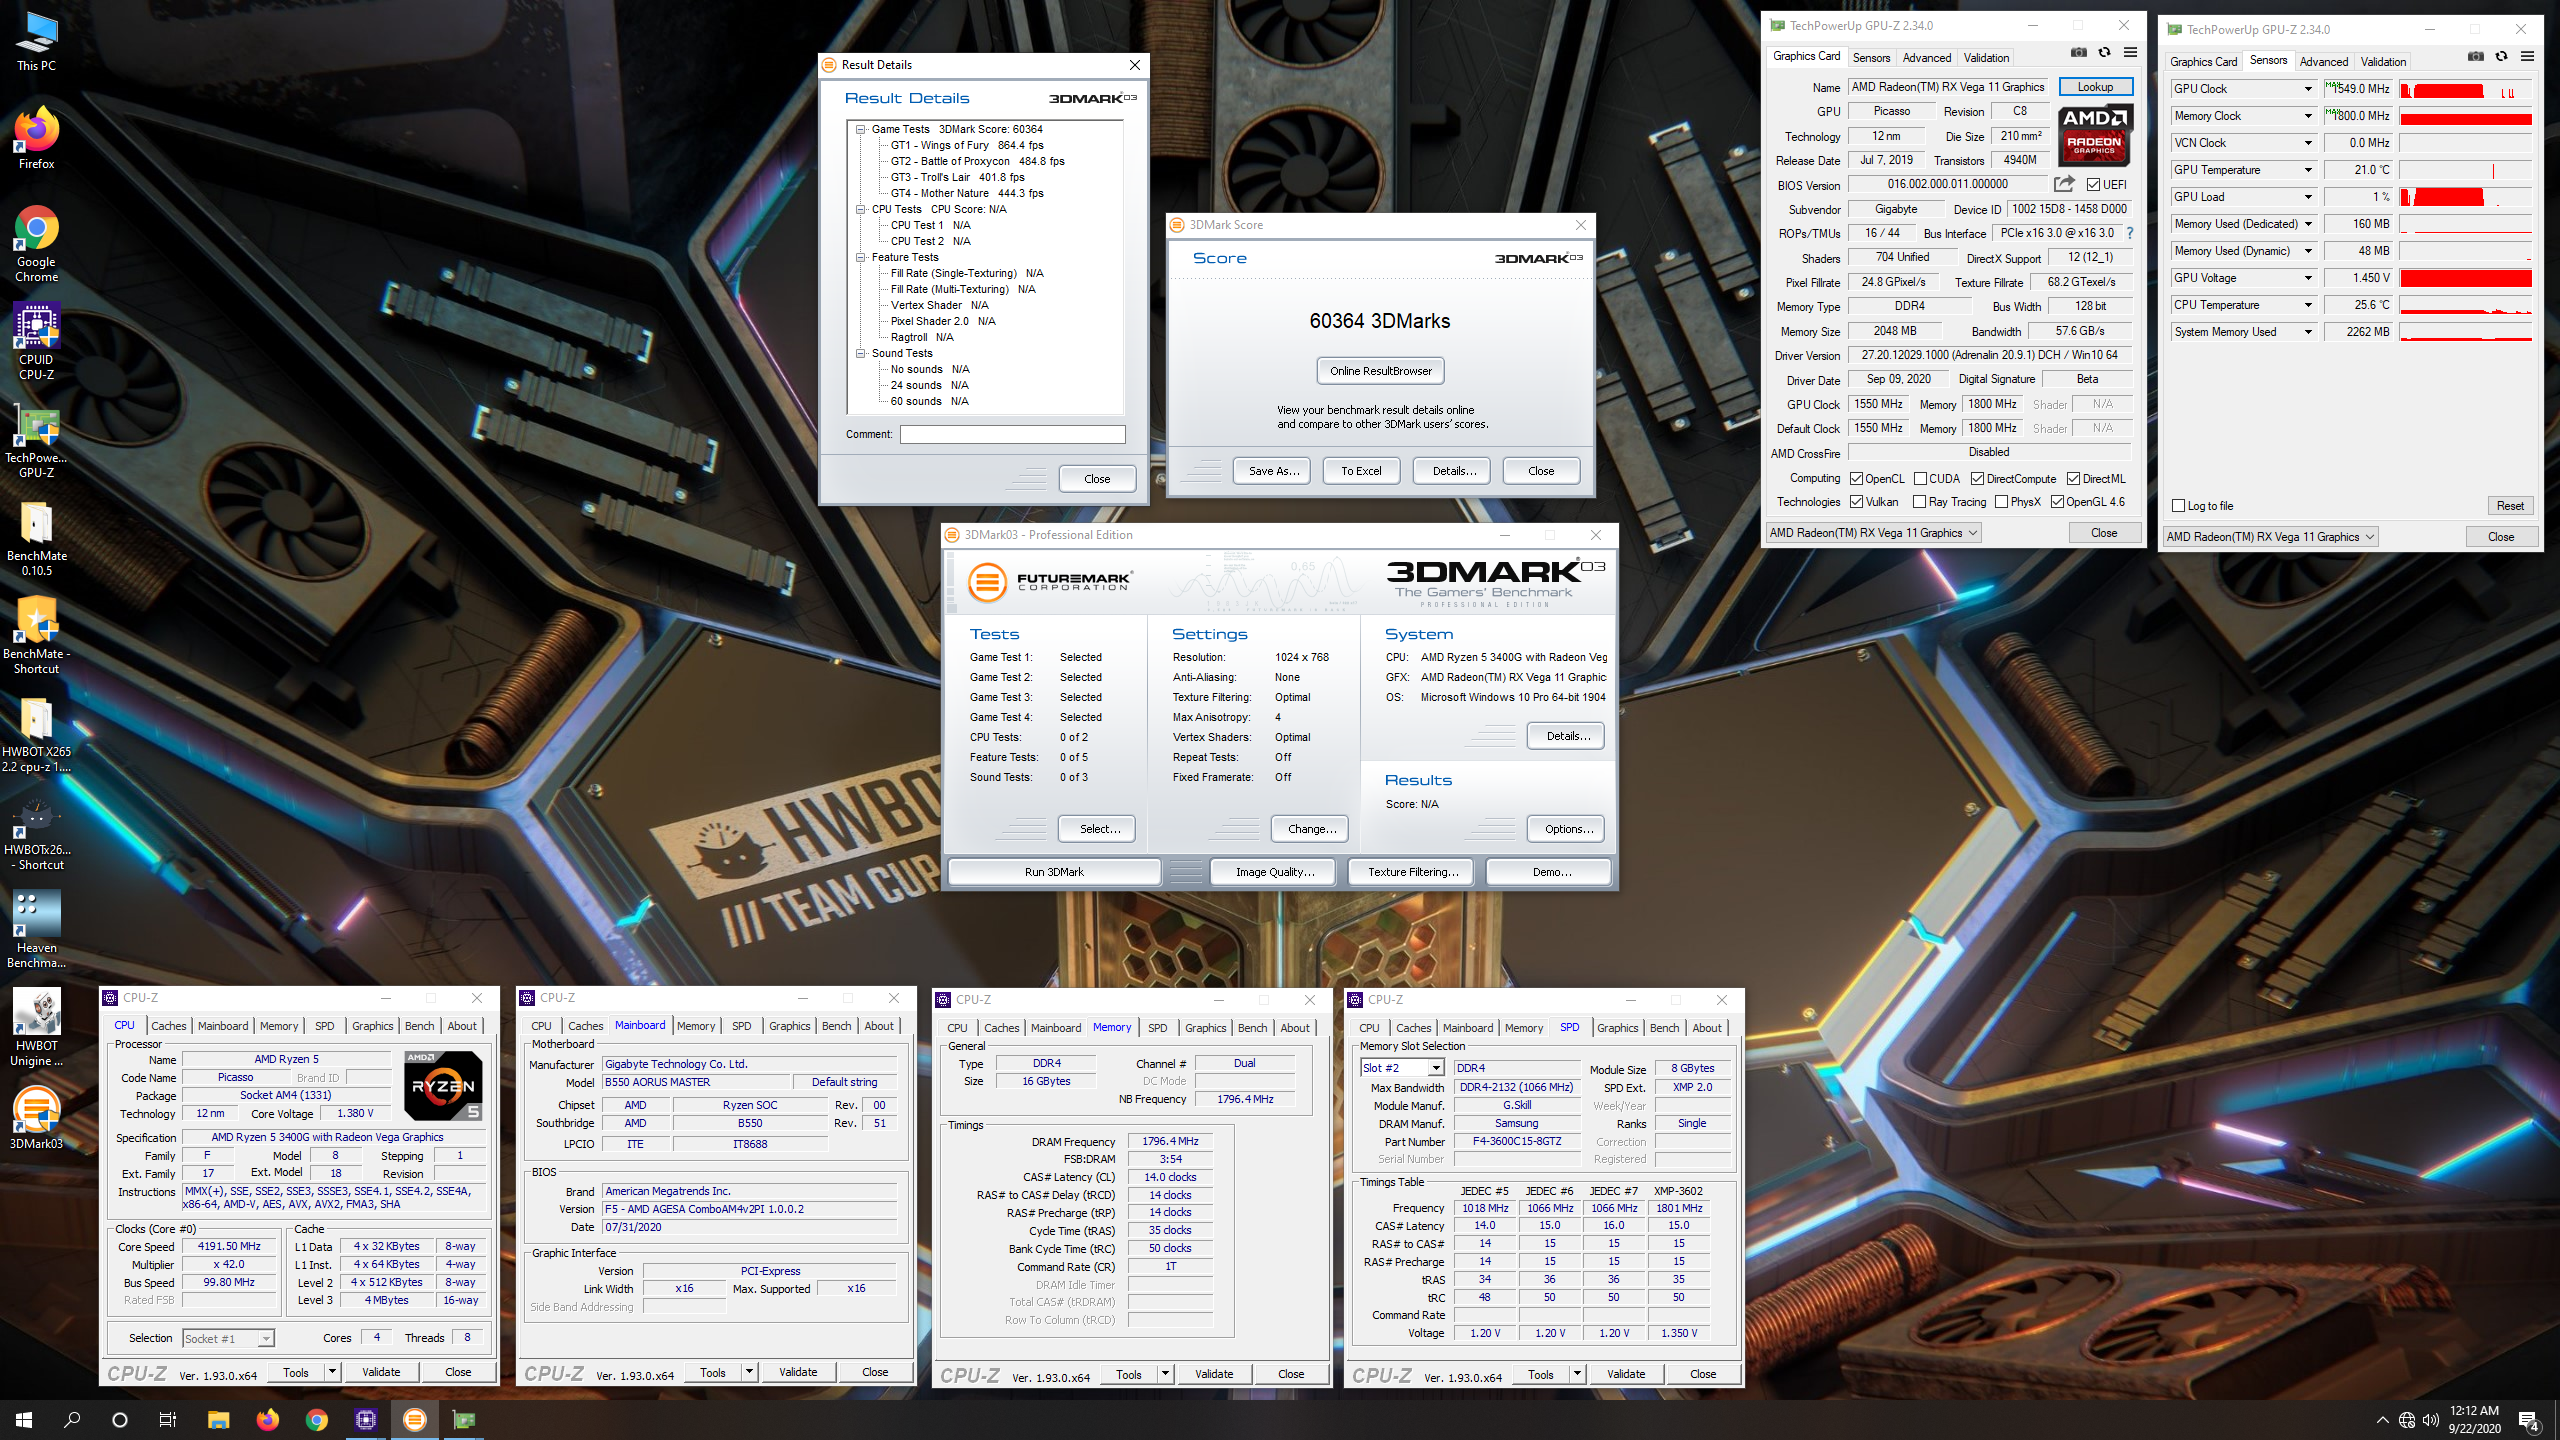Open the GPU Clock sensor dropdown

click(x=2308, y=89)
